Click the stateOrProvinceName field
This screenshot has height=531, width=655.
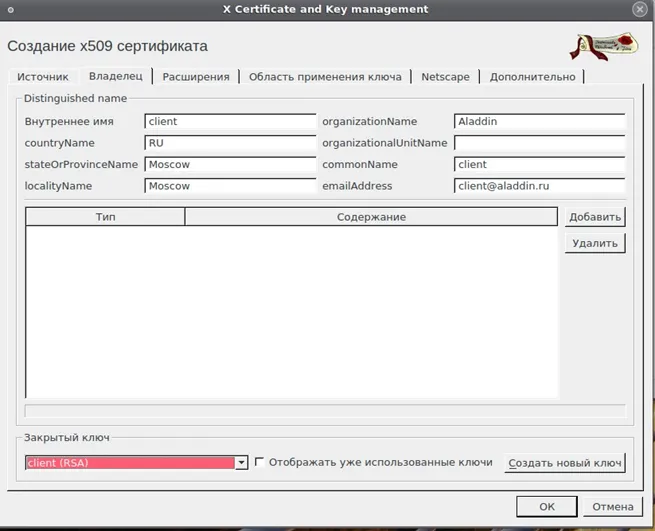click(x=230, y=165)
